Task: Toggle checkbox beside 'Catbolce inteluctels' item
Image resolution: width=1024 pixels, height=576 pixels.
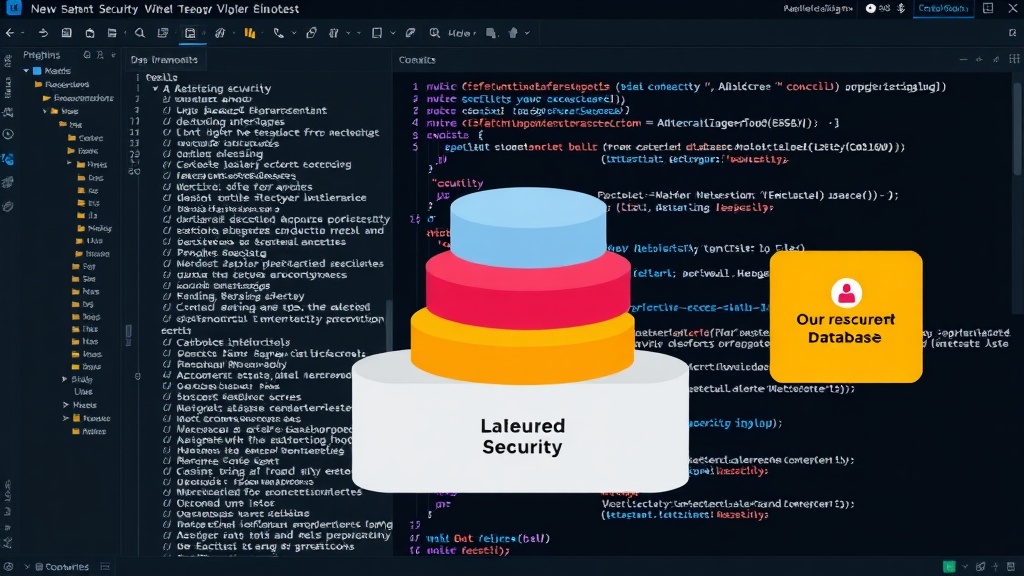Action: click(x=167, y=342)
